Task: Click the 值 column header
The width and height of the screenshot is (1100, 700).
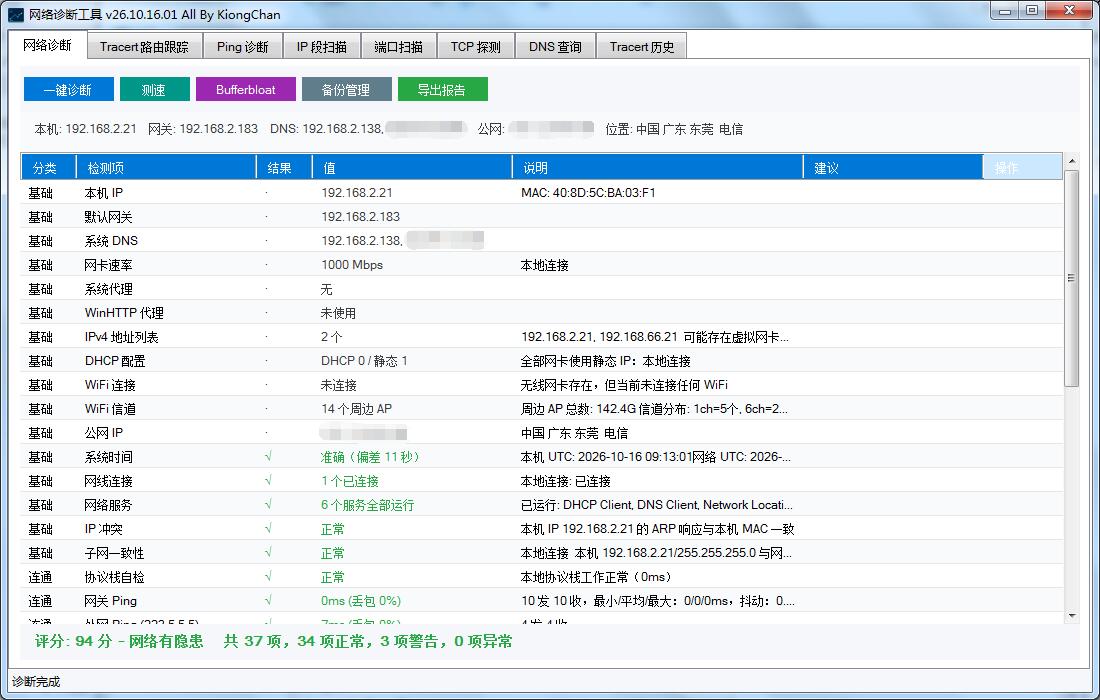Action: (x=412, y=168)
